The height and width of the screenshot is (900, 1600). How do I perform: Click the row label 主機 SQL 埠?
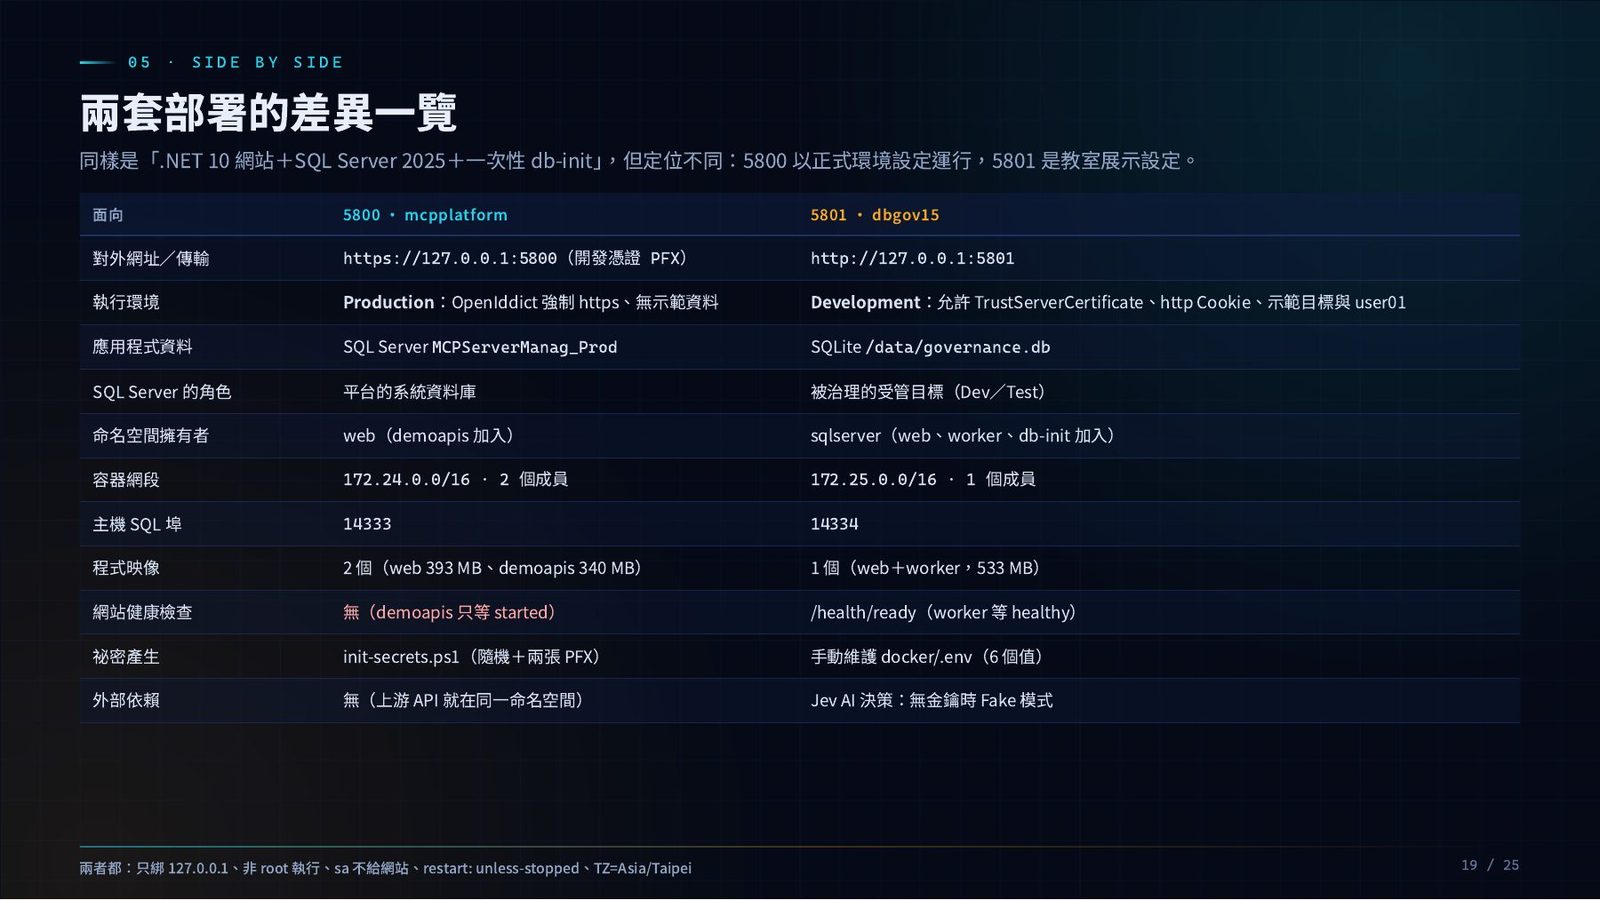tap(137, 524)
